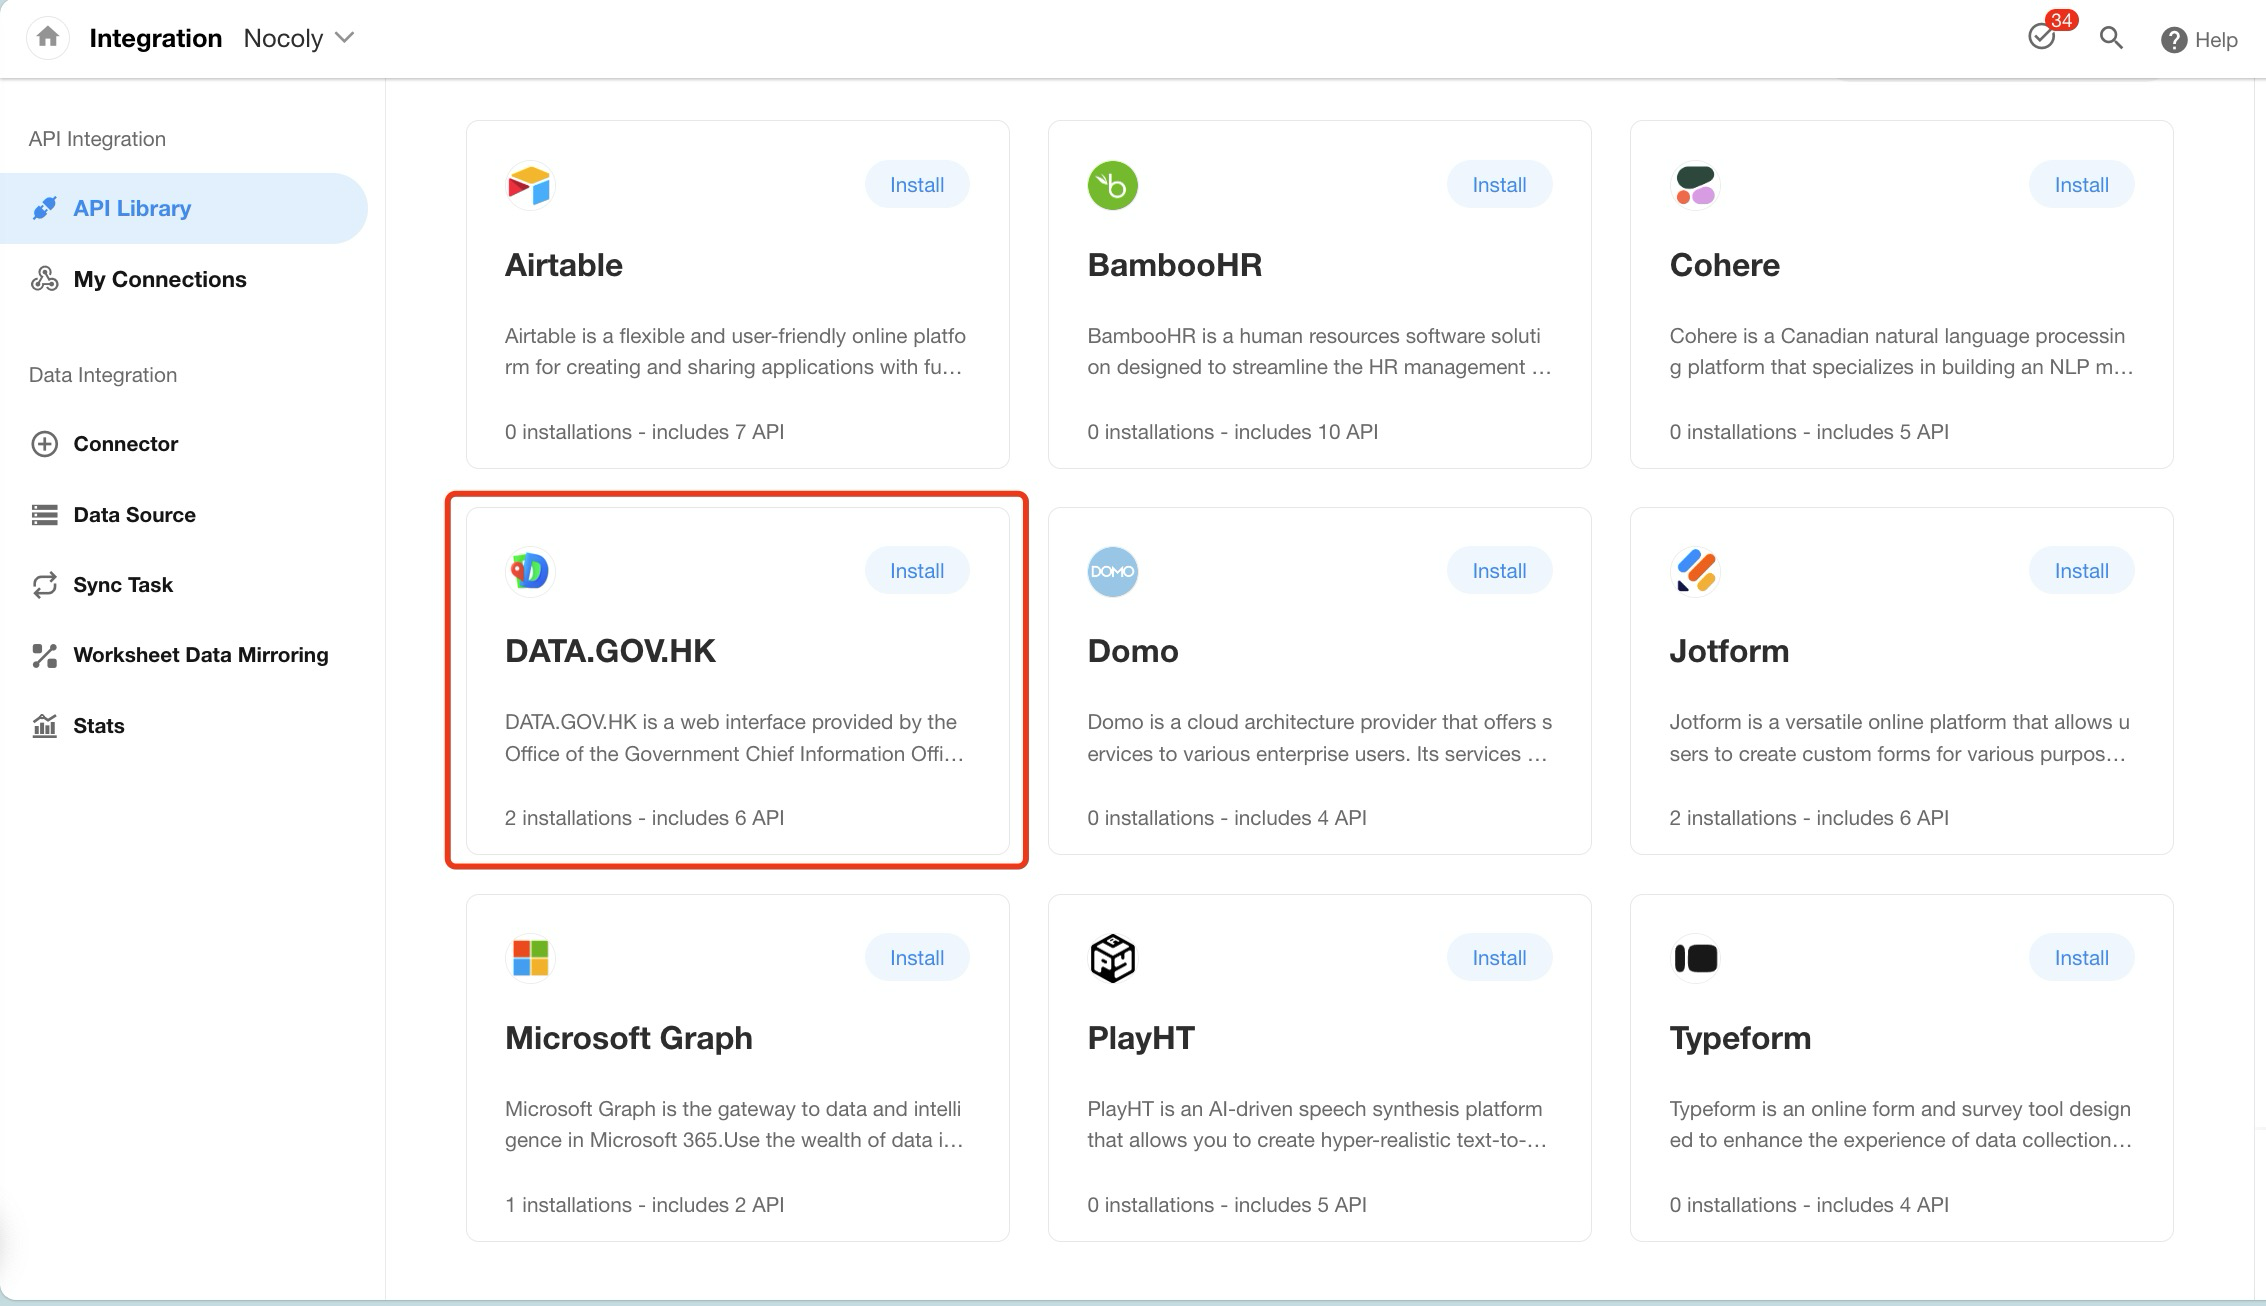Screen dimensions: 2266x1306
Task: Open the Microsoft Graph card title
Action: pos(629,1038)
